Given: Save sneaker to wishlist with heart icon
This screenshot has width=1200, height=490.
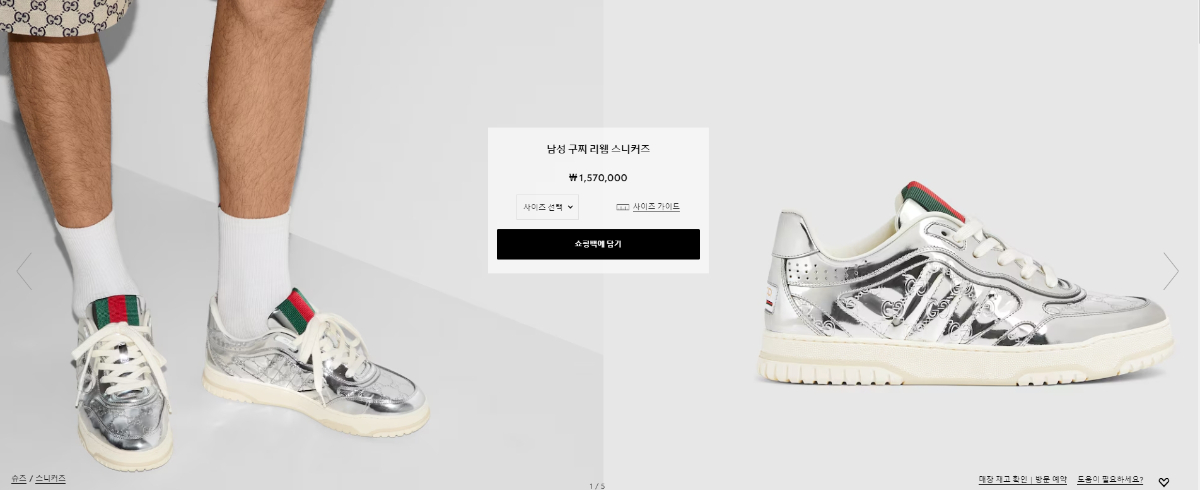Looking at the screenshot, I should point(1164,482).
